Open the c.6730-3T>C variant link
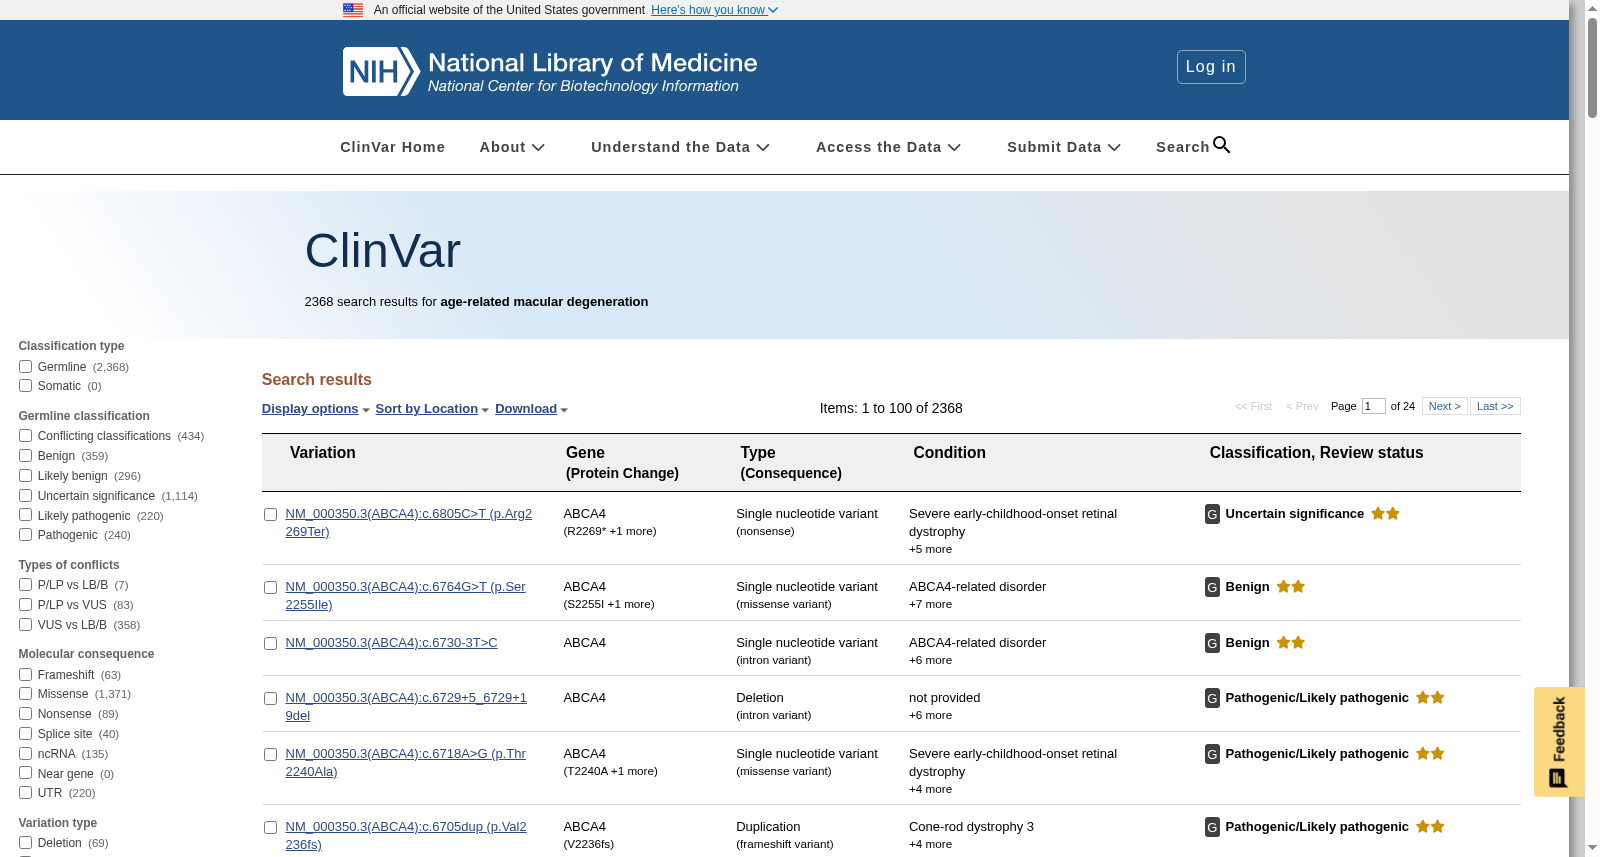This screenshot has height=857, width=1600. [391, 643]
